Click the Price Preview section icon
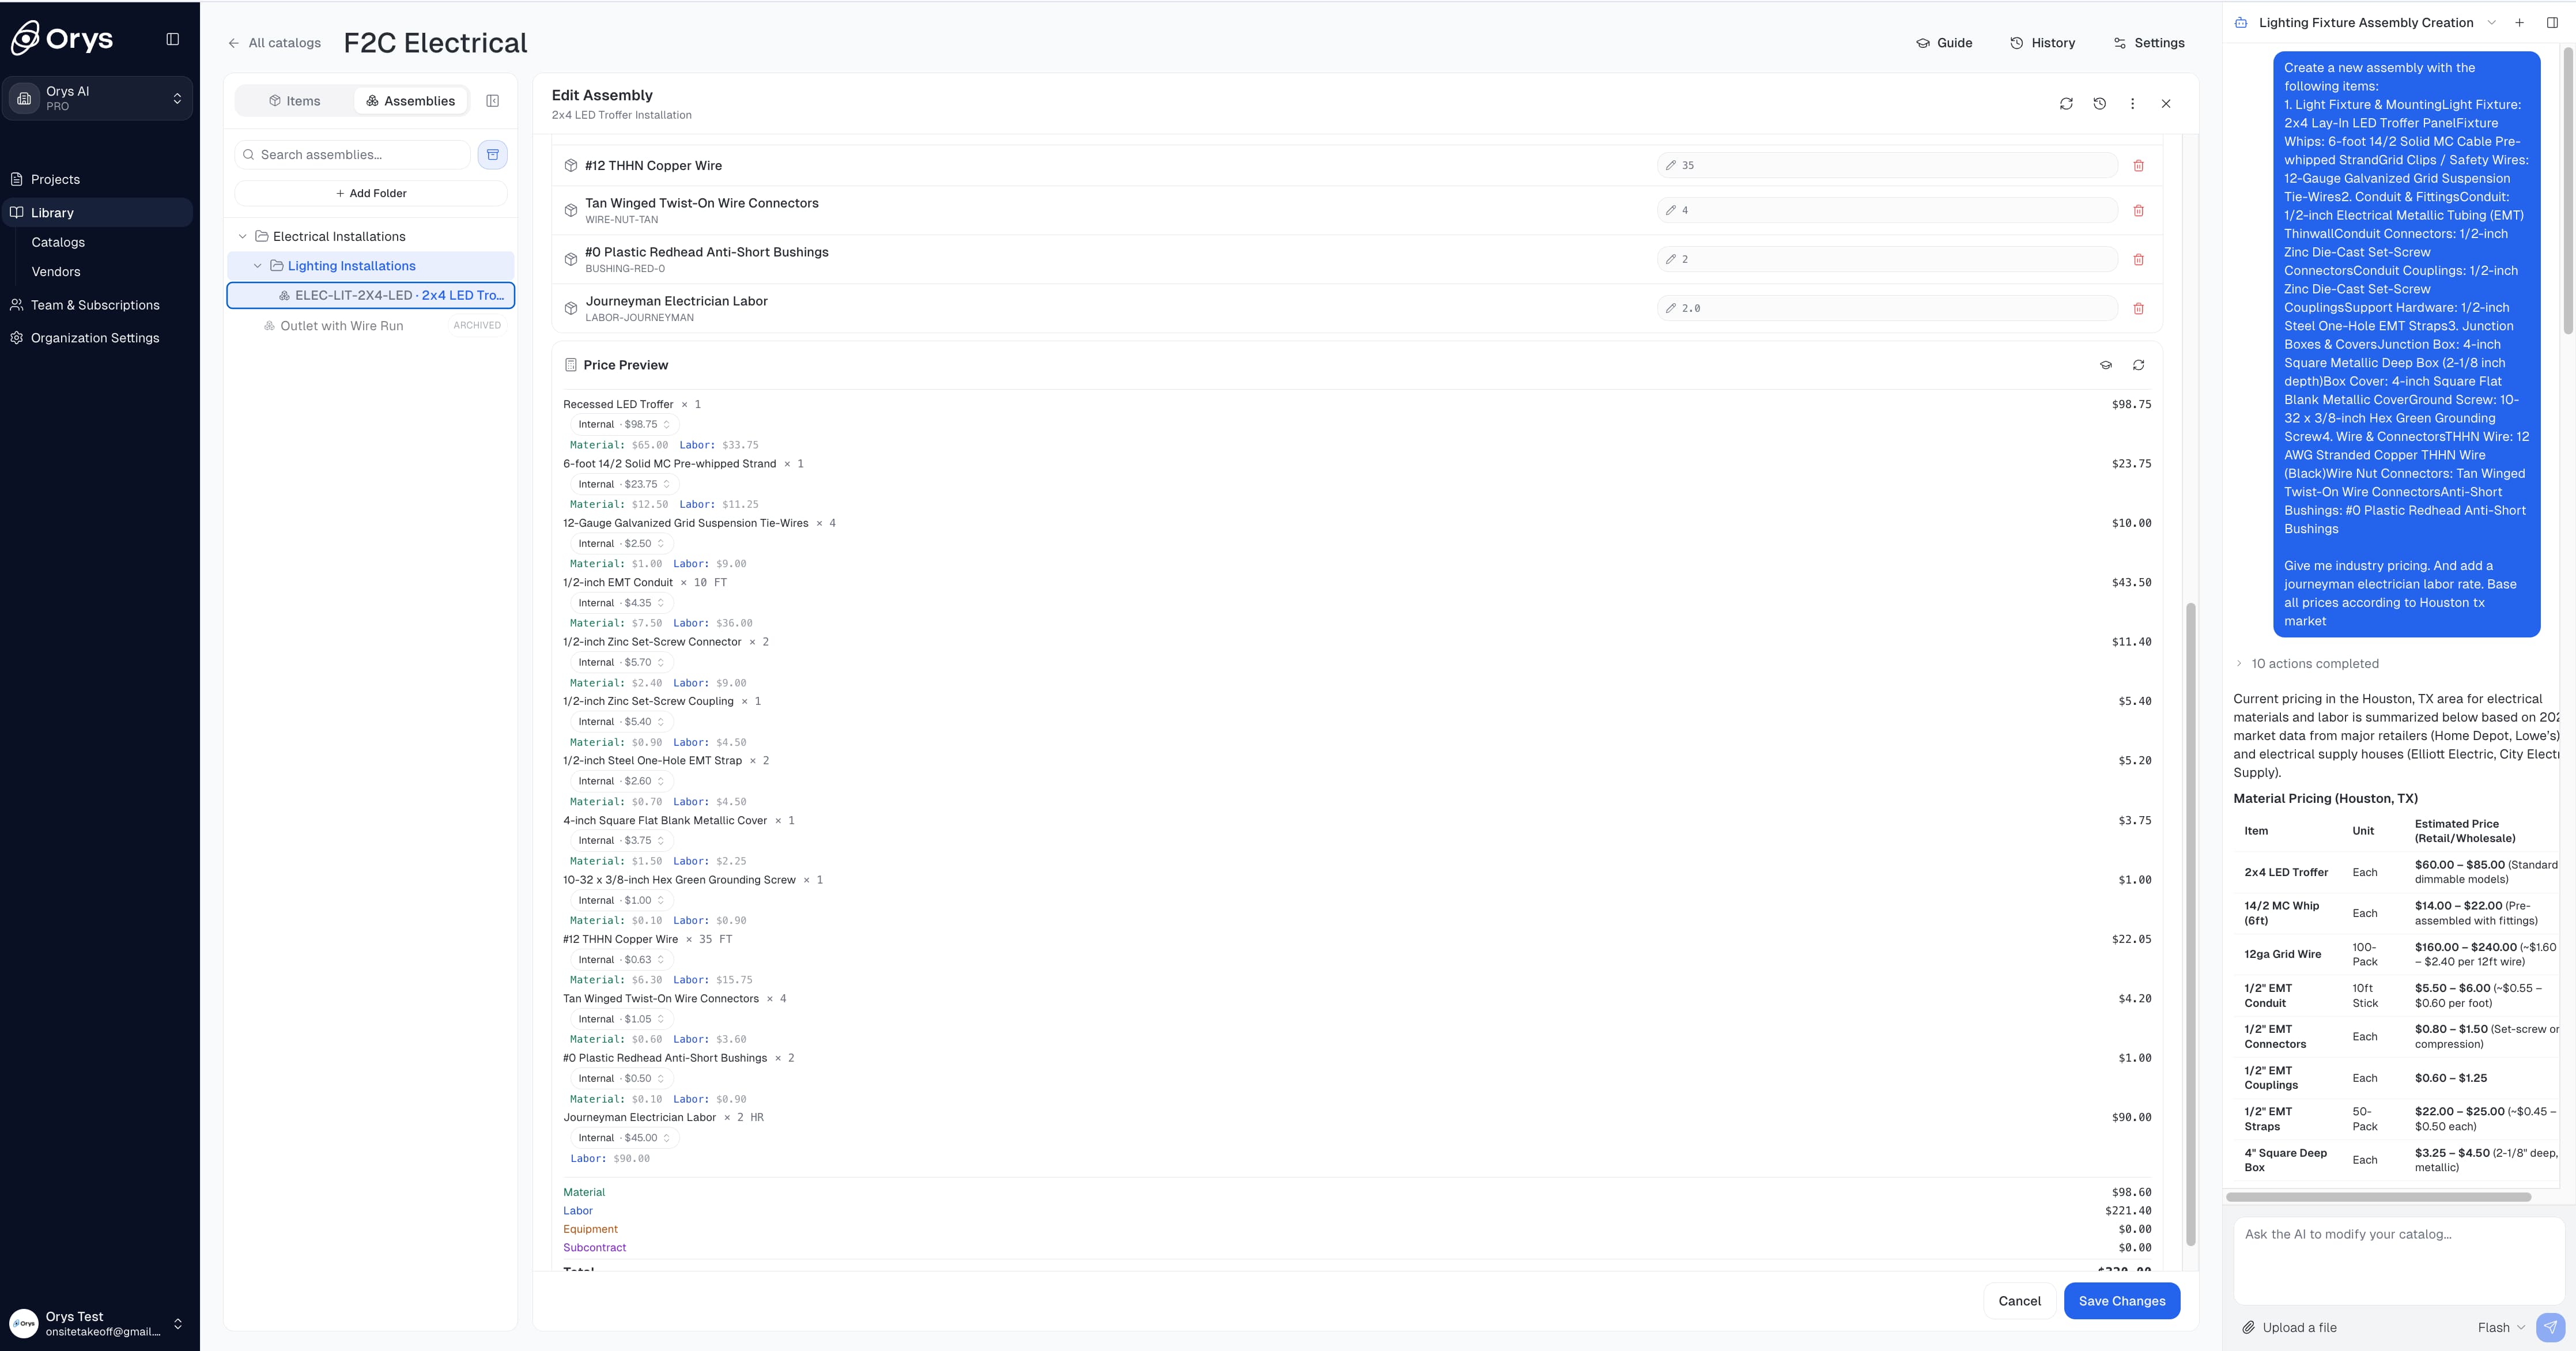The image size is (2576, 1351). click(570, 365)
